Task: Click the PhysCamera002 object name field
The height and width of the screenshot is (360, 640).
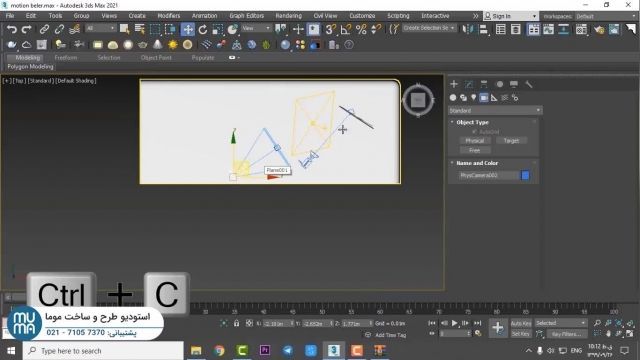Action: 489,175
